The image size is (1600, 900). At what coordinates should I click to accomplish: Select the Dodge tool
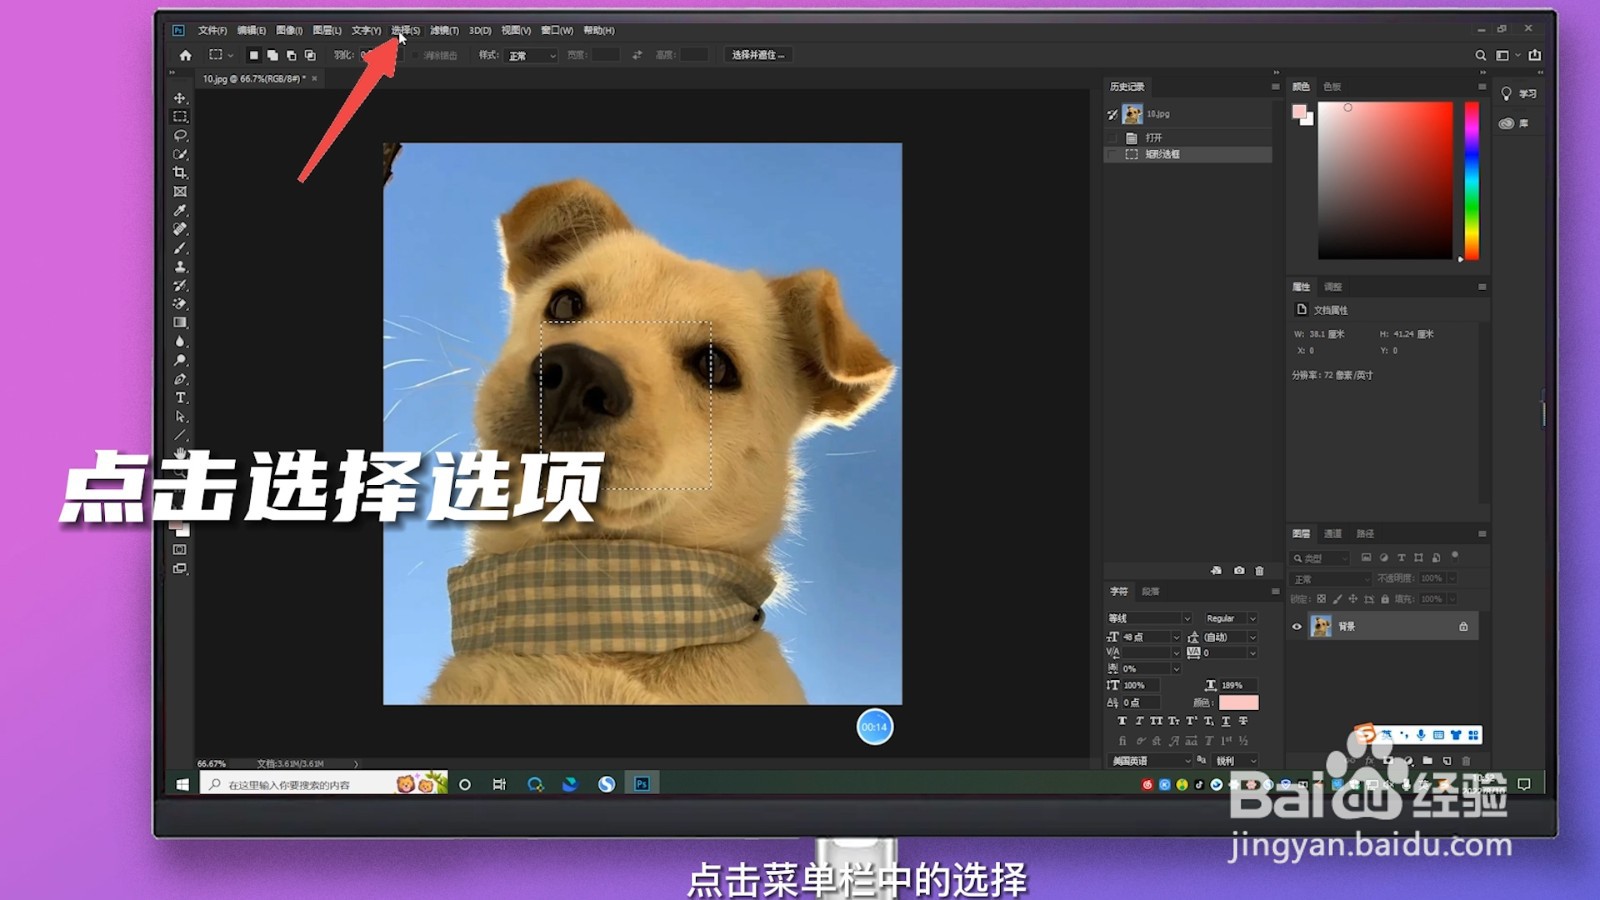click(x=180, y=361)
